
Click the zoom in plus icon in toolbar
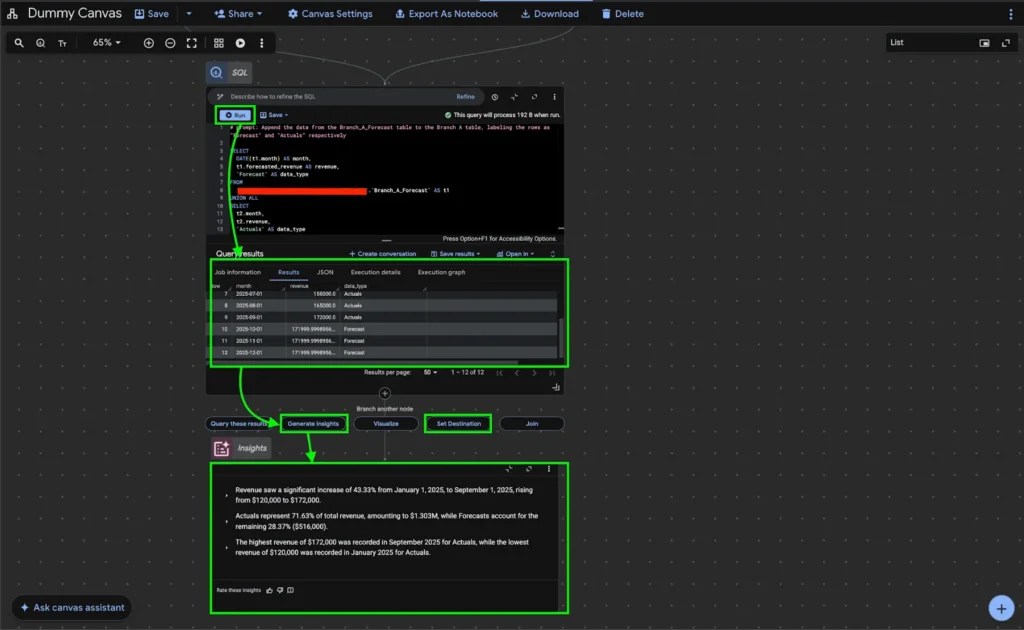click(149, 43)
